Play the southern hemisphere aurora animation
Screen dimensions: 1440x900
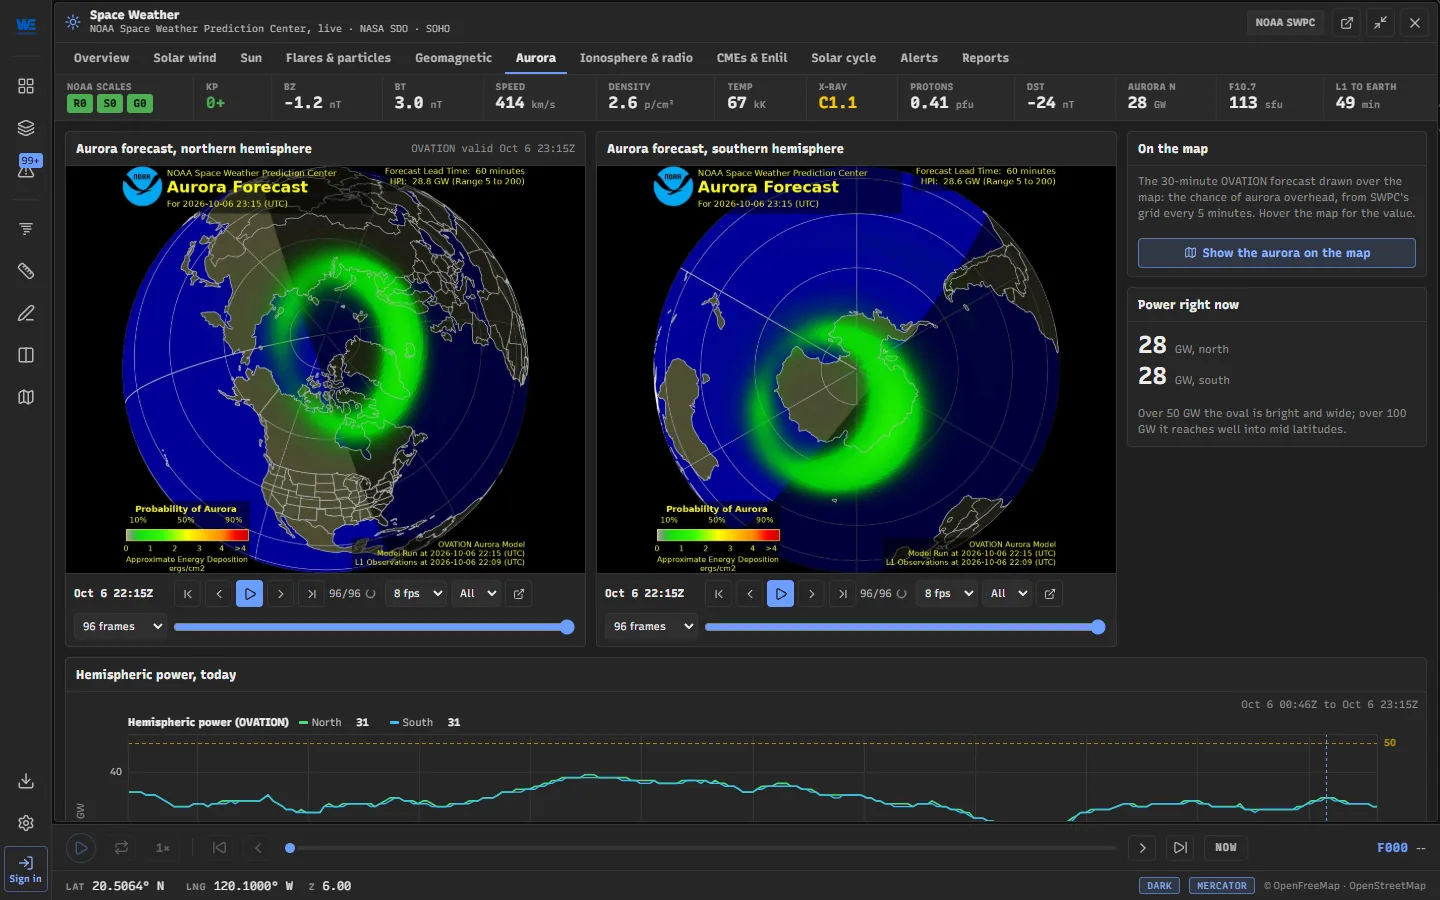pos(781,594)
